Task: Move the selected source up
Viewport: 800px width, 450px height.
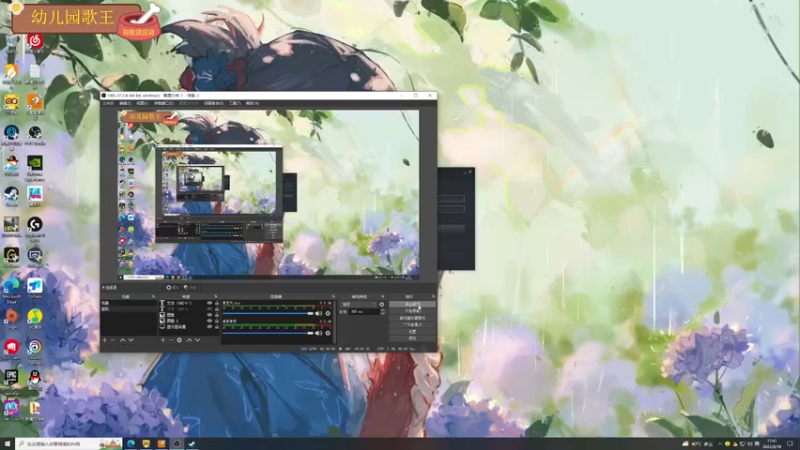Action: click(189, 340)
